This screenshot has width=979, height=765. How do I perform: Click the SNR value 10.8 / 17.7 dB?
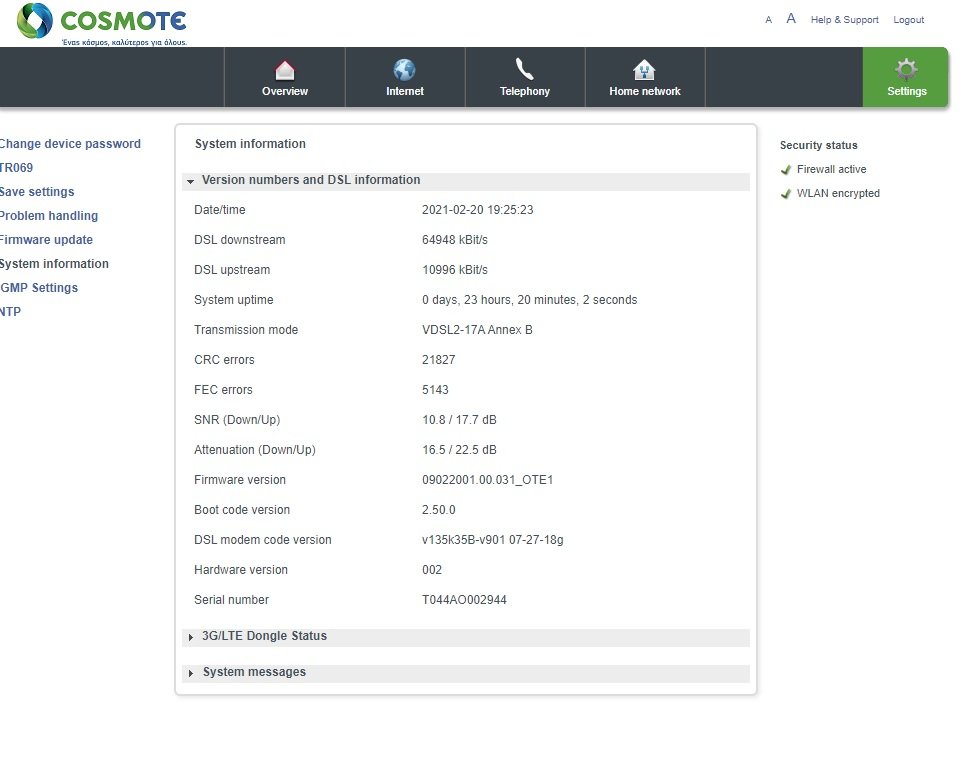coord(459,420)
